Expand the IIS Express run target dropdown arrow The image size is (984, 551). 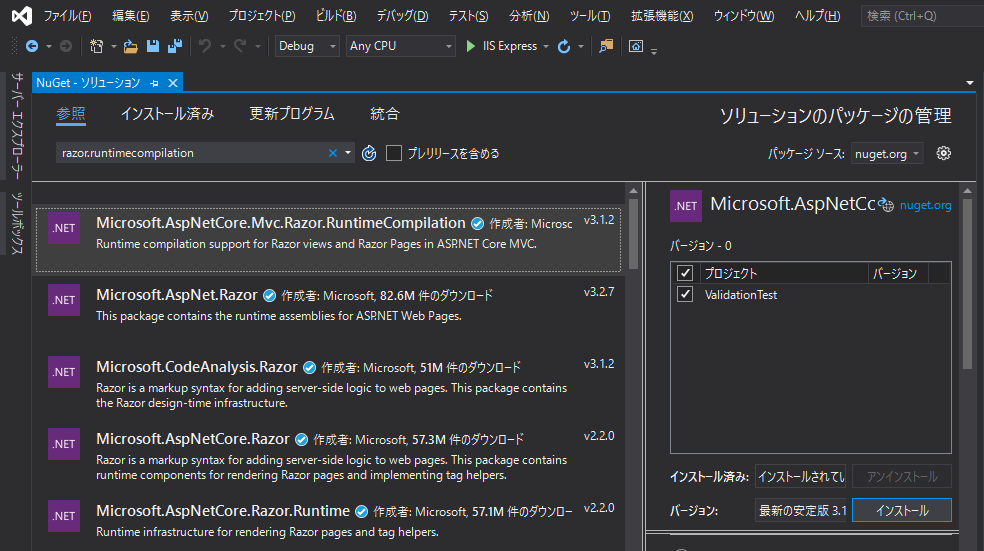click(546, 46)
